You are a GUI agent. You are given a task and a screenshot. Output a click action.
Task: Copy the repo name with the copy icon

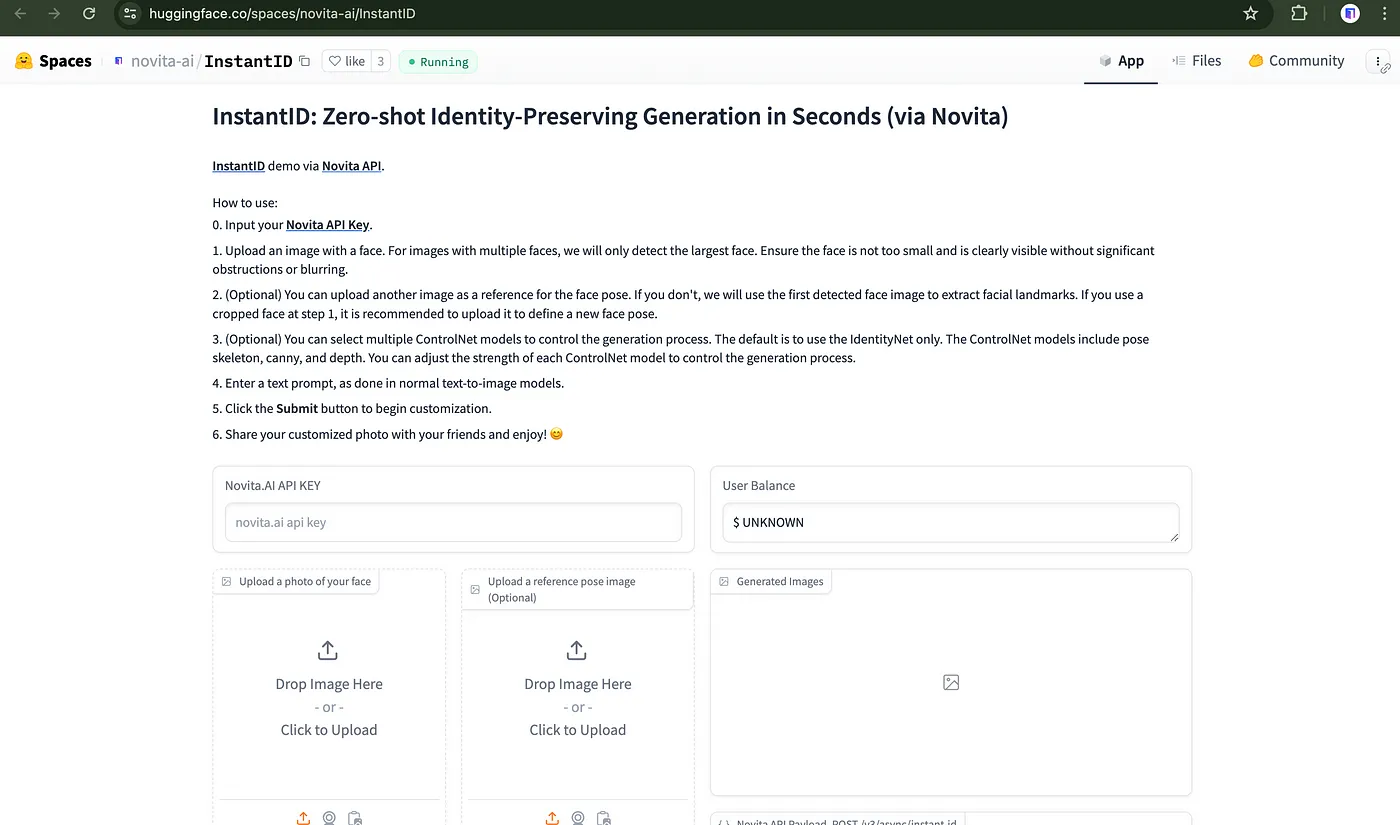pos(305,61)
